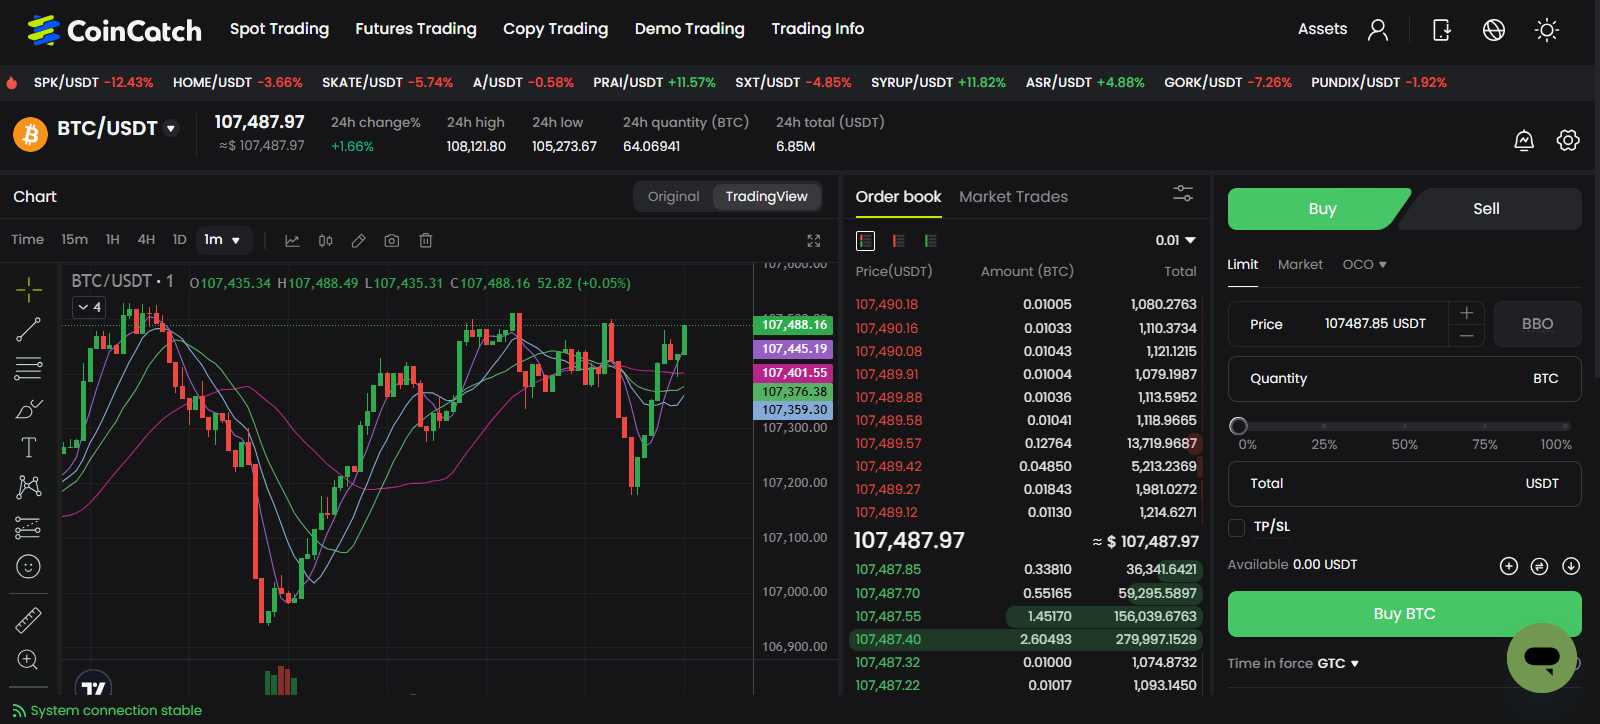Click the transfer icon near Available
The image size is (1600, 724).
click(1540, 566)
